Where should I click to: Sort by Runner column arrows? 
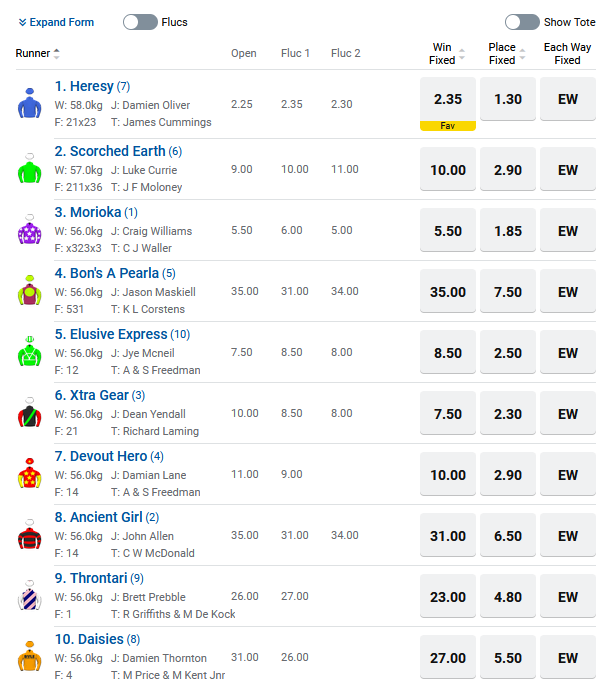pos(56,54)
